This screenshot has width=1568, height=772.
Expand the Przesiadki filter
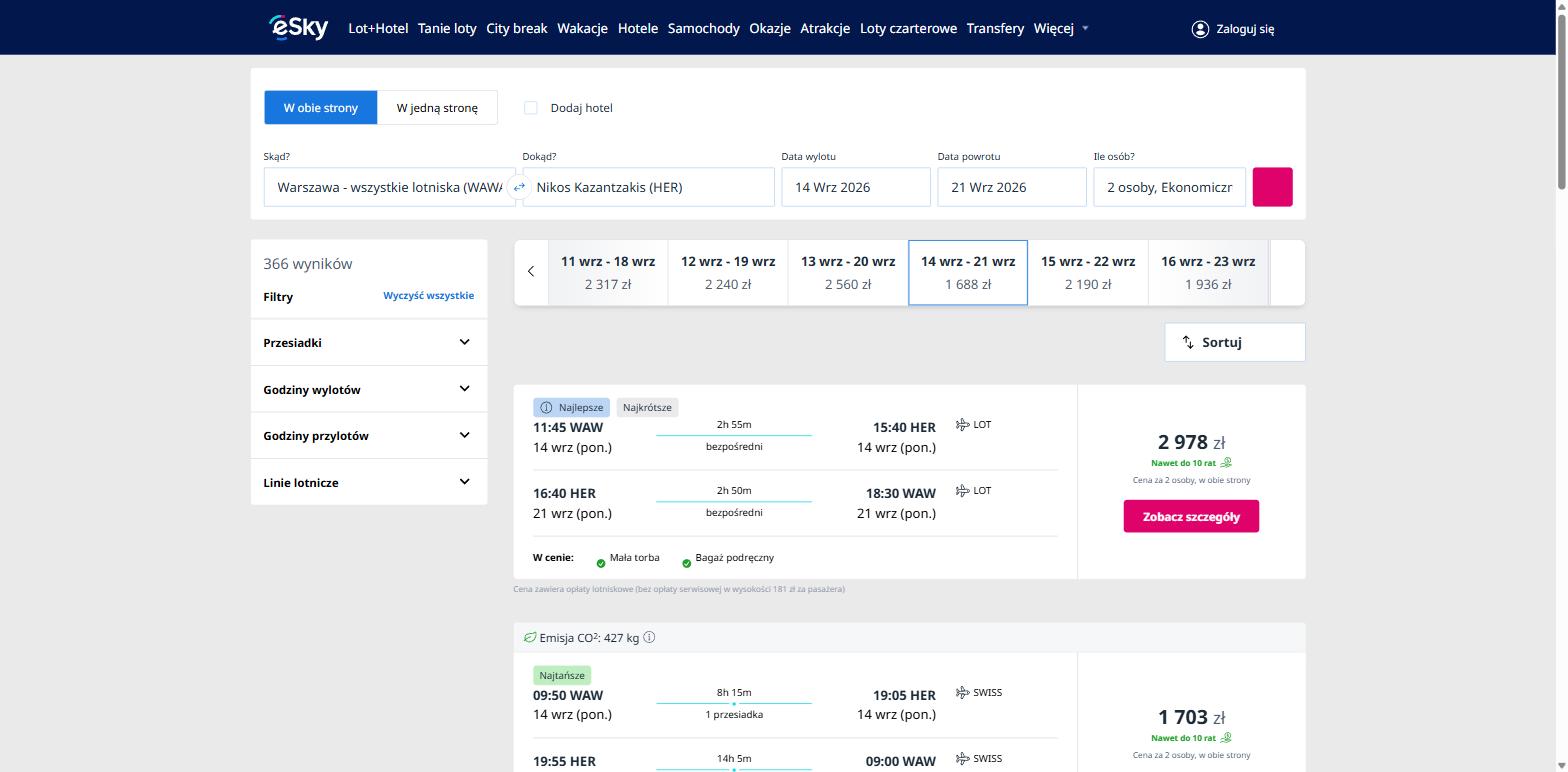[368, 343]
